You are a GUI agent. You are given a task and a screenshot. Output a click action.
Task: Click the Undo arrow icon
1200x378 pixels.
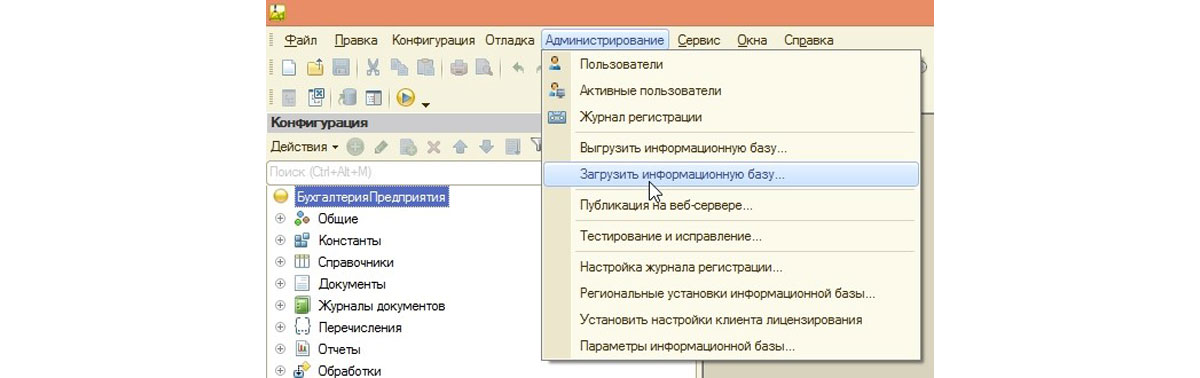[x=518, y=68]
